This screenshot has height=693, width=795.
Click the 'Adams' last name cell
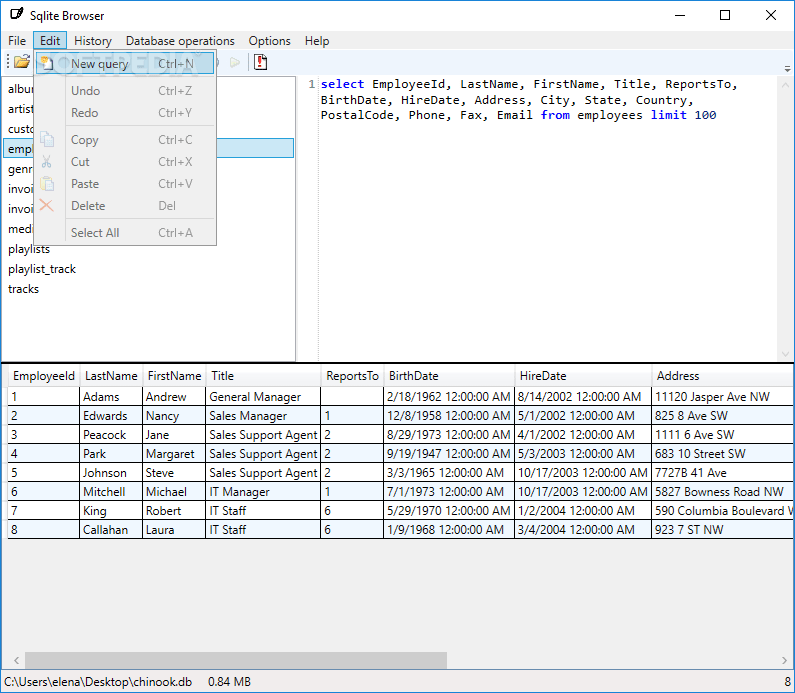tap(111, 396)
